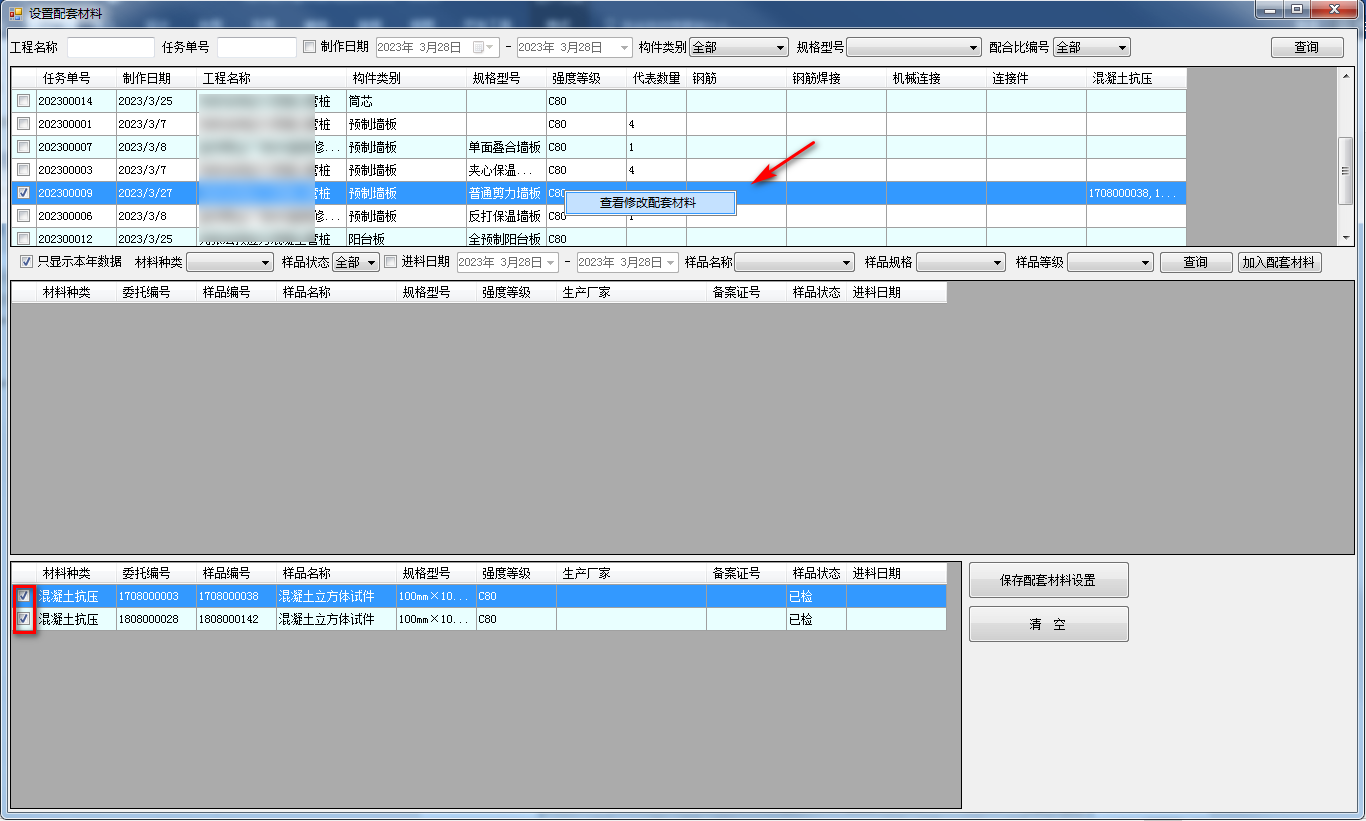
Task: Click the 加入配套材料 button
Action: point(1279,262)
